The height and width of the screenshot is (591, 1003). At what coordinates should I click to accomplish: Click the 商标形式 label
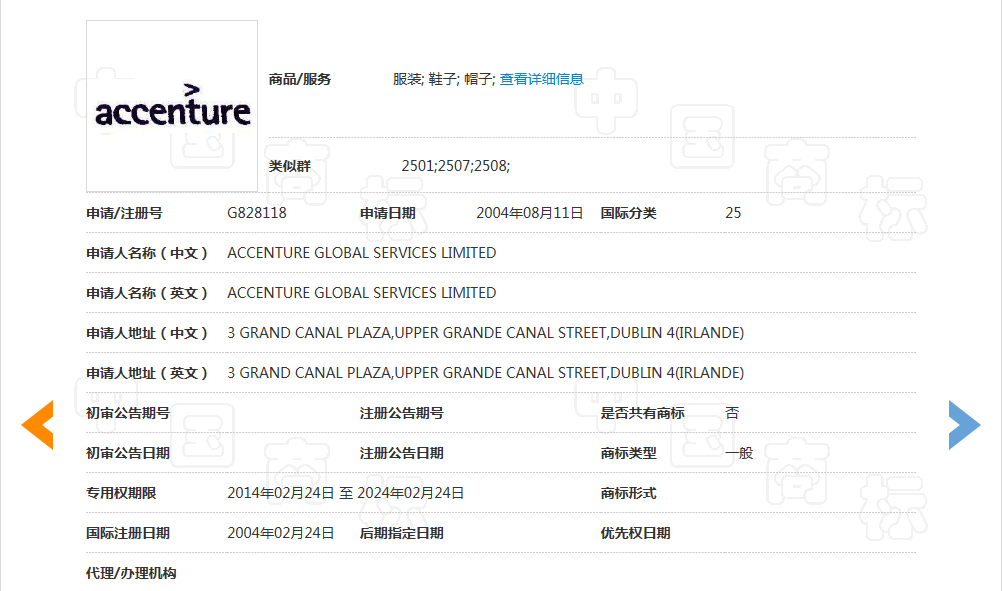coord(628,494)
